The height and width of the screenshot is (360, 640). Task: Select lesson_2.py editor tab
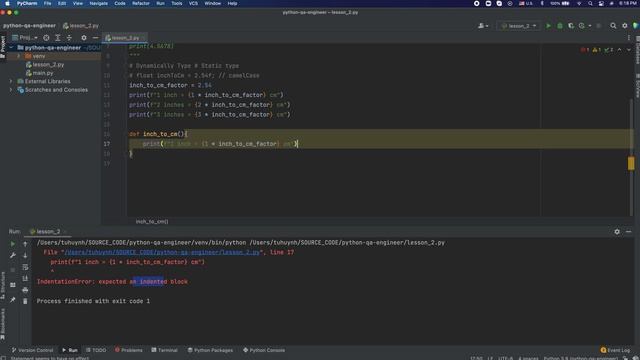[x=124, y=38]
